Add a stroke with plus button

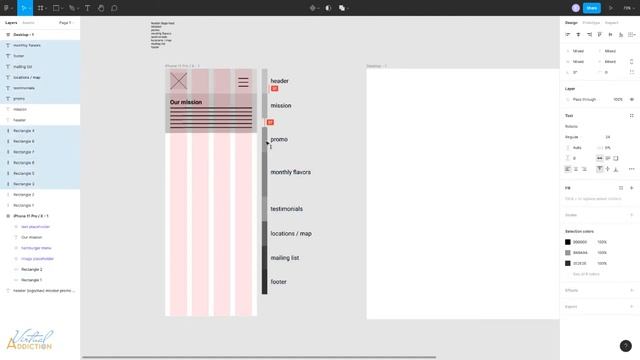coord(631,215)
